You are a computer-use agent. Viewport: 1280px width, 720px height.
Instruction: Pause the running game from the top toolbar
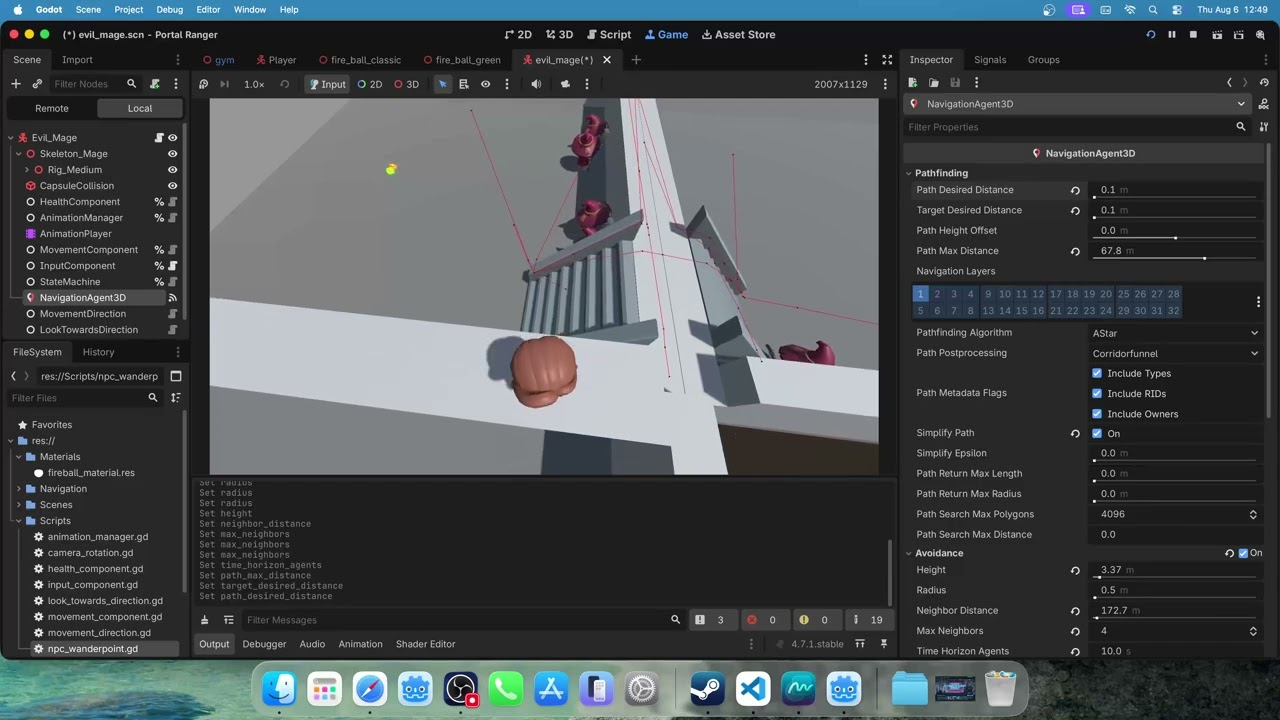(x=1172, y=35)
